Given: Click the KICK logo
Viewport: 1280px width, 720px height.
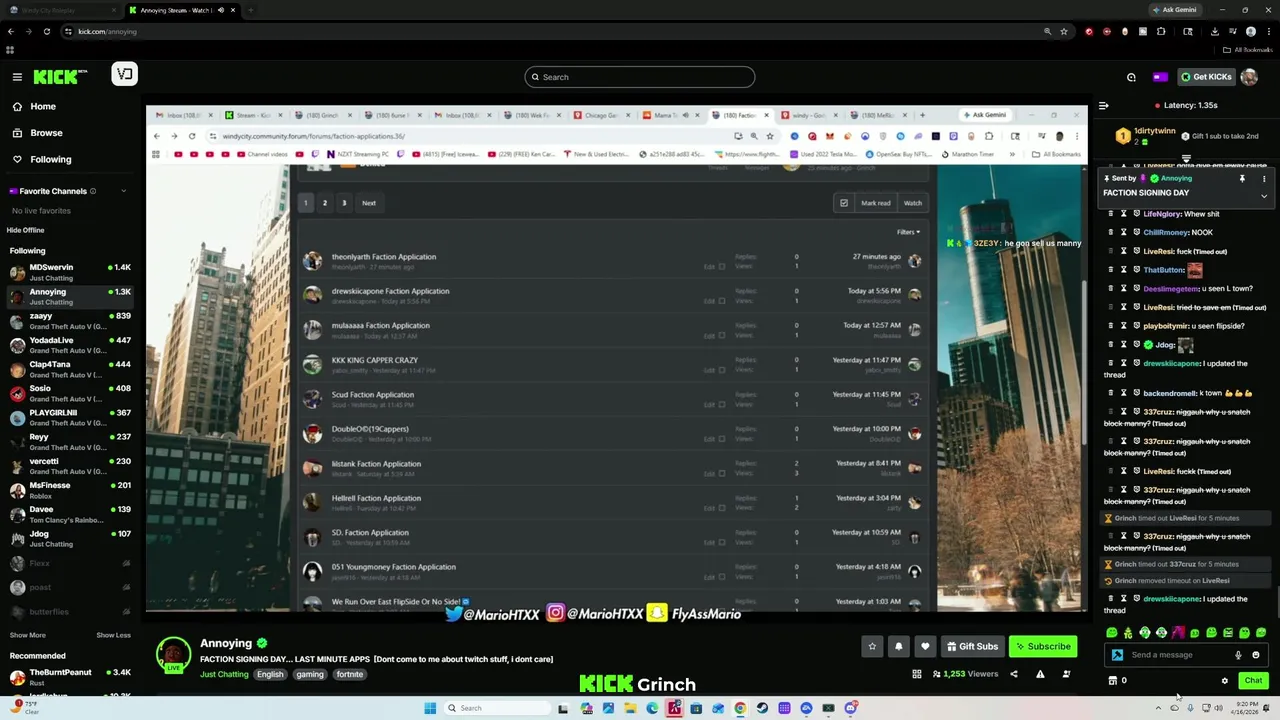Looking at the screenshot, I should [59, 77].
